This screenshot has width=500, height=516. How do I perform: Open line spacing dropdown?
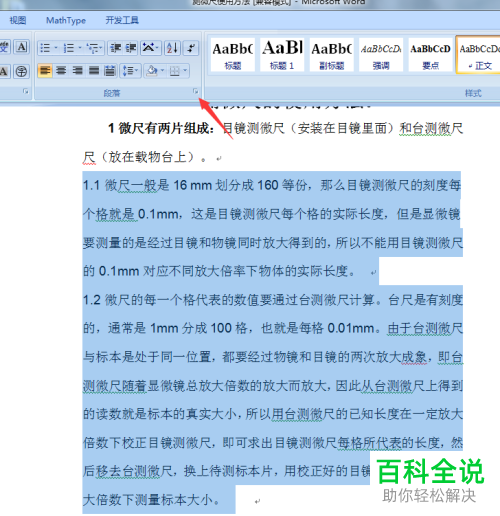click(130, 71)
